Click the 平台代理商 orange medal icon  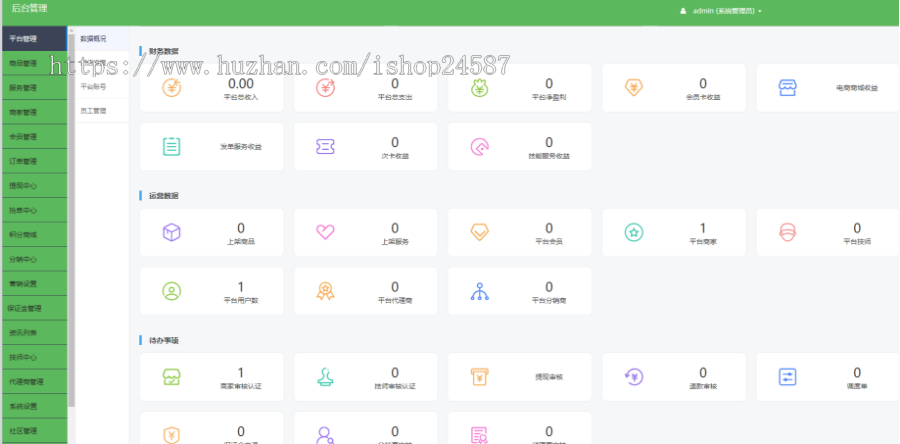click(325, 291)
